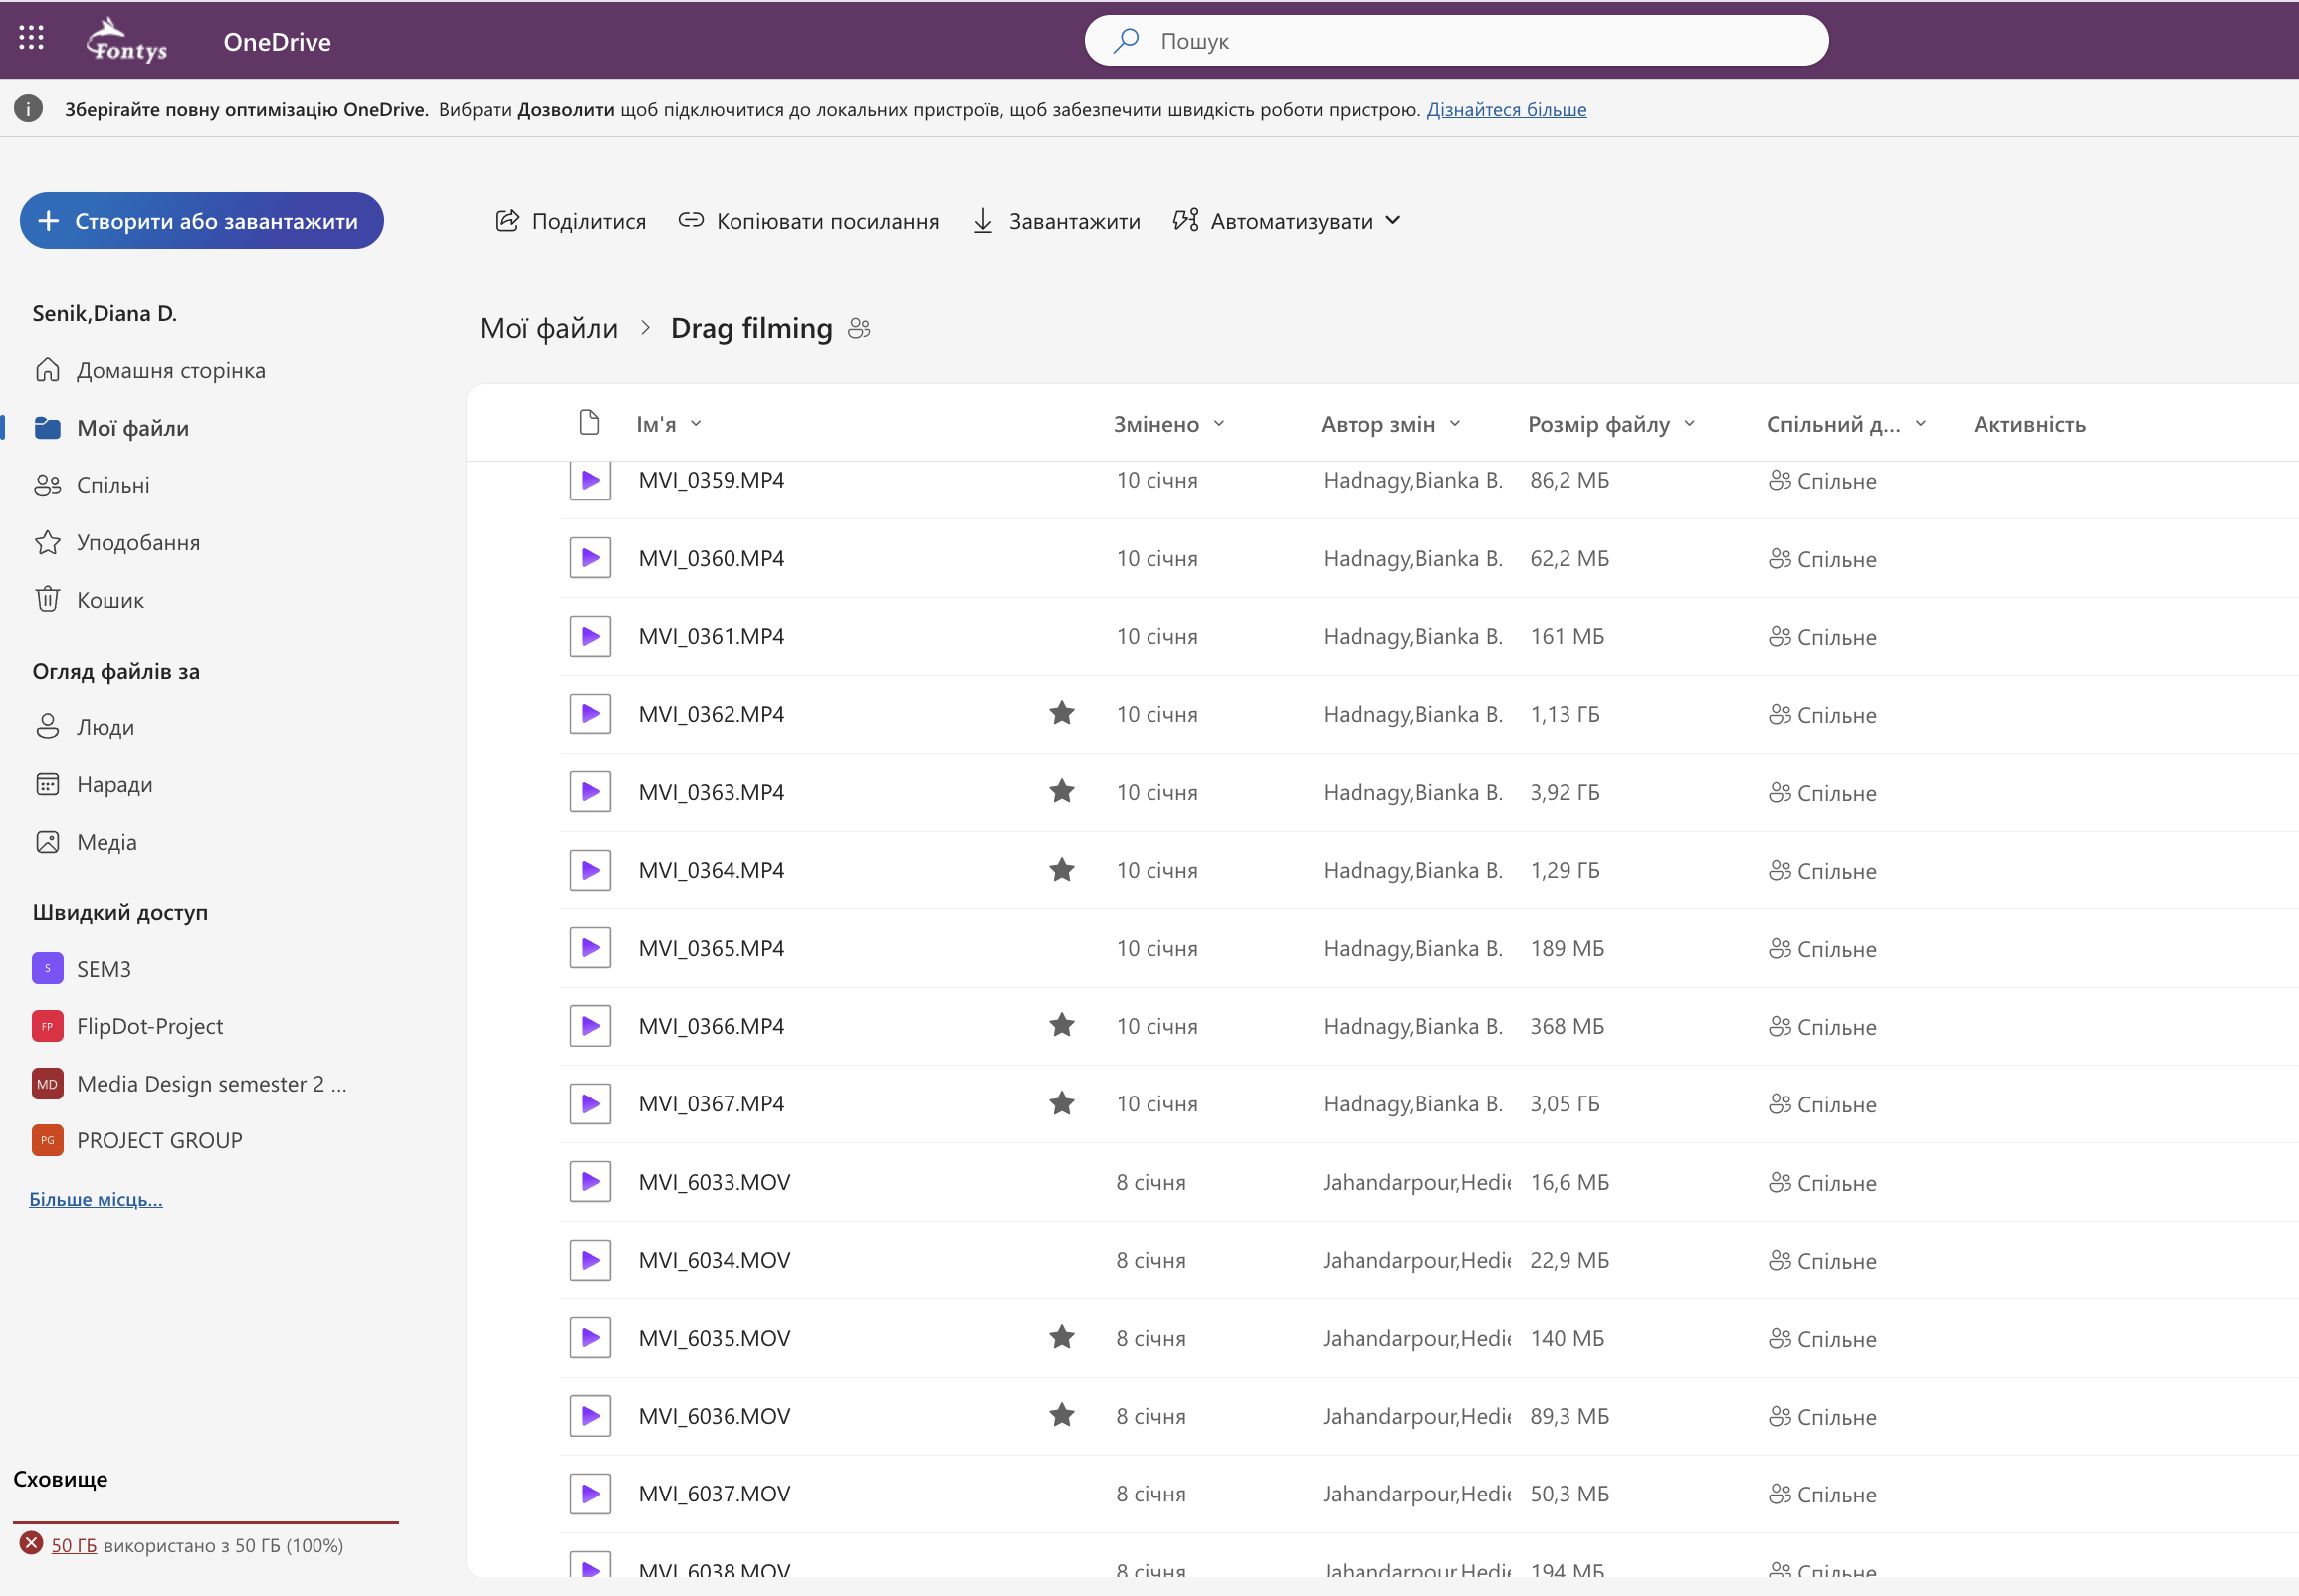
Task: Click the Fontys logo
Action: coord(126,41)
